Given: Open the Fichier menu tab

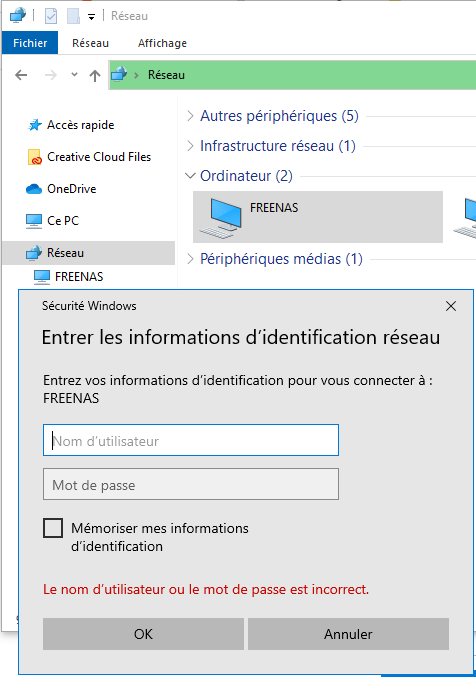Looking at the screenshot, I should [x=30, y=43].
